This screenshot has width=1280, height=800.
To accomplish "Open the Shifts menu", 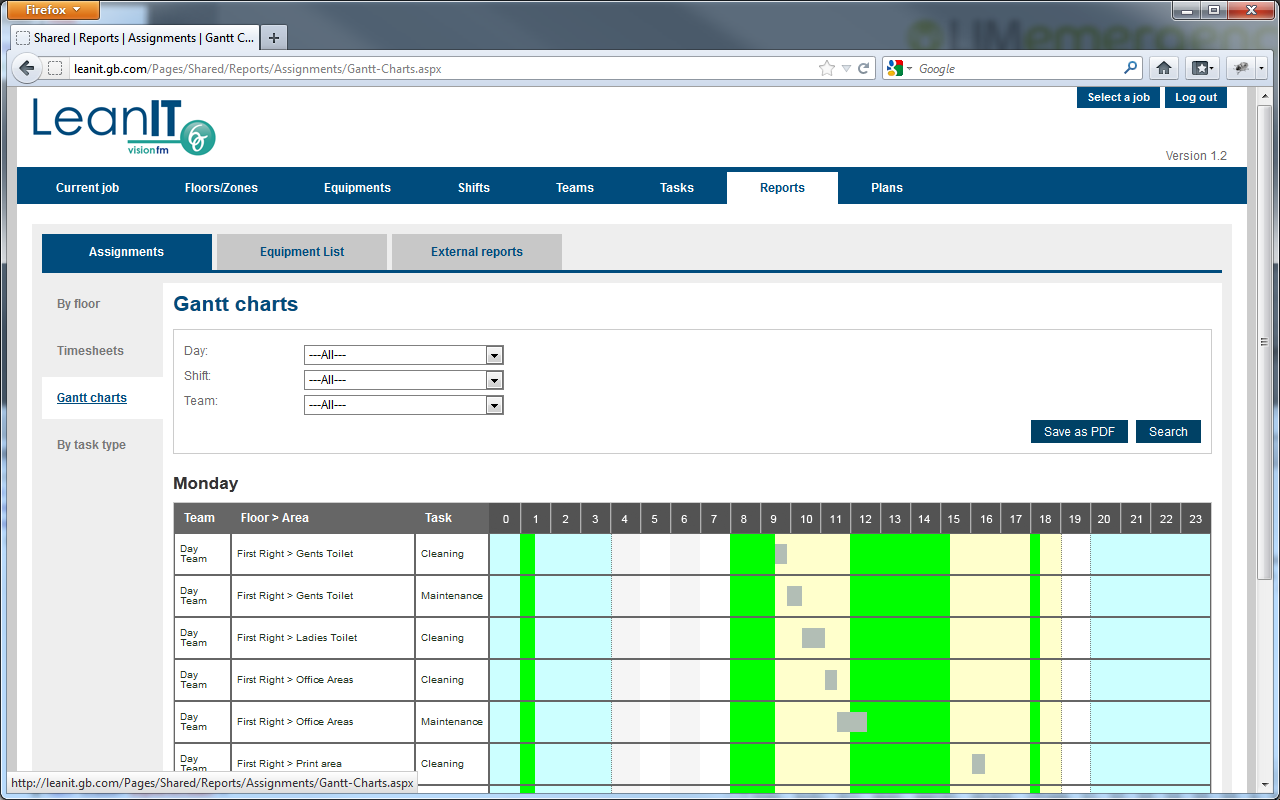I will pyautogui.click(x=474, y=188).
